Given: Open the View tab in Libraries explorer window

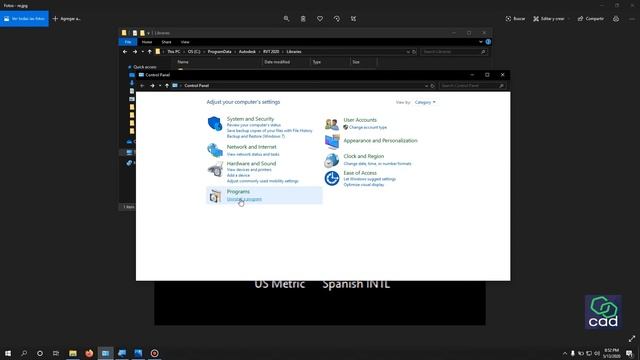Looking at the screenshot, I should 185,42.
